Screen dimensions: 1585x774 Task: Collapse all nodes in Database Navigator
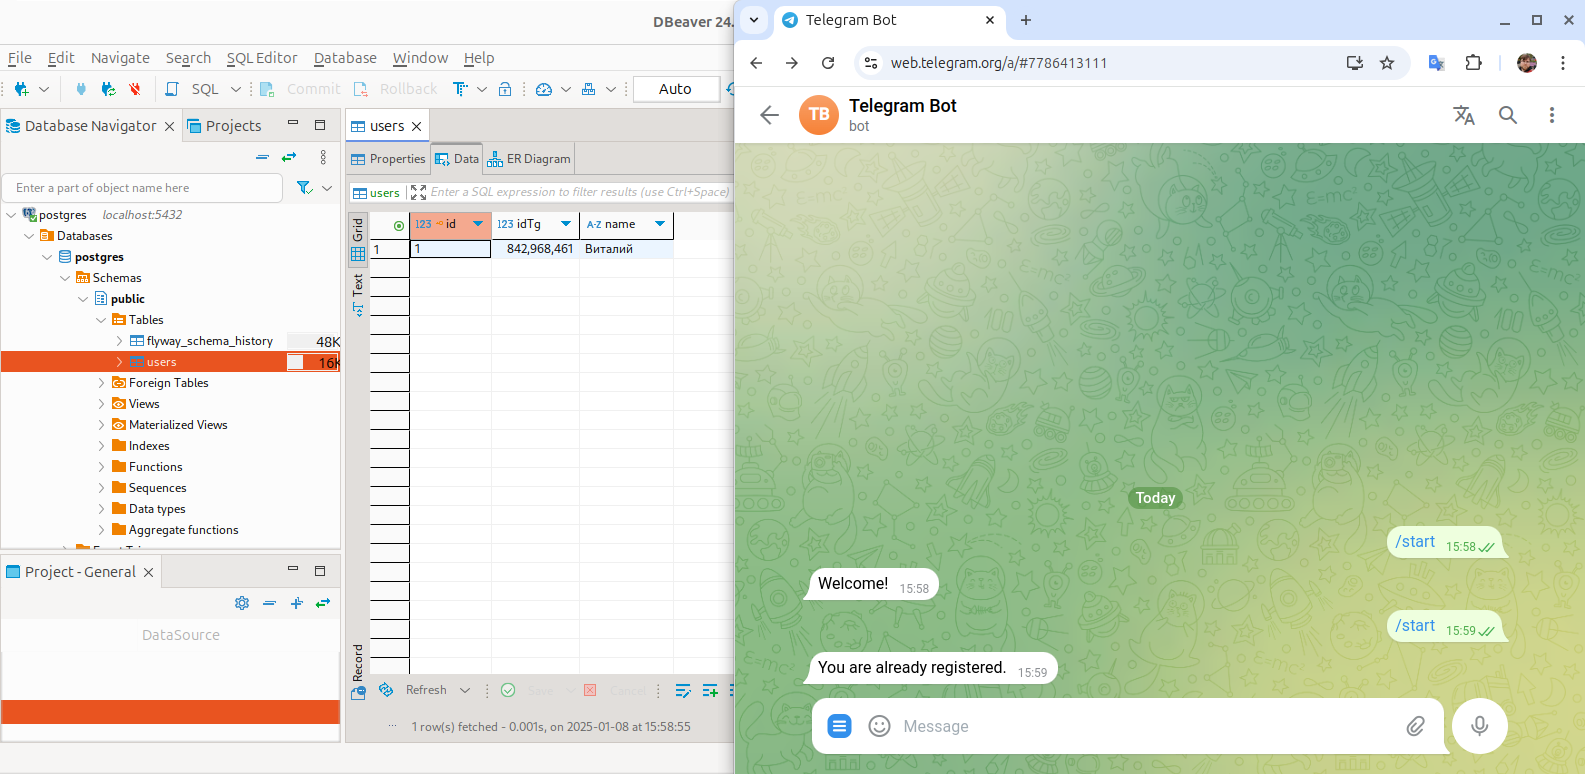[262, 157]
